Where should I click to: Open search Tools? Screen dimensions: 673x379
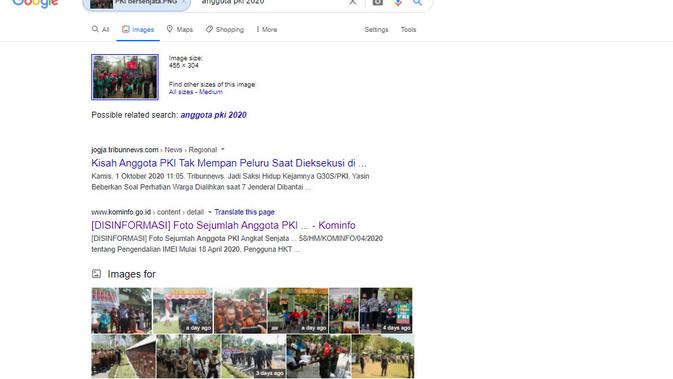click(408, 30)
